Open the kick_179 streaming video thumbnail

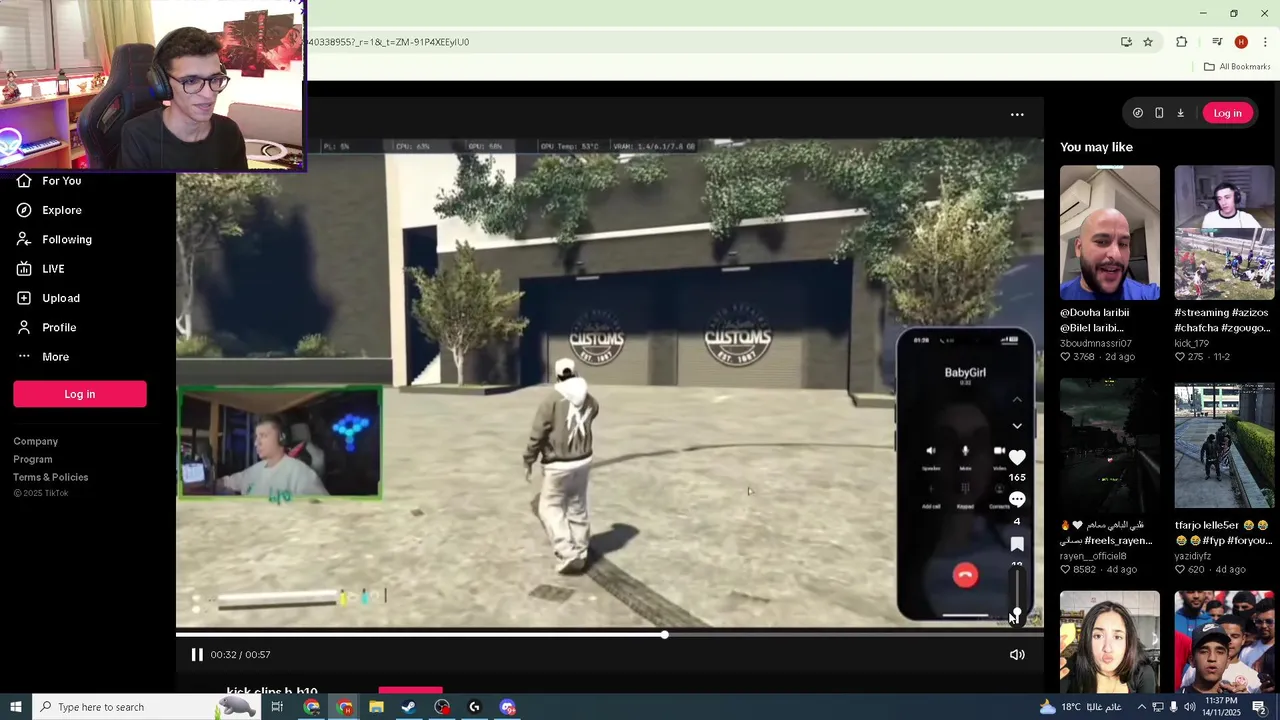1224,233
